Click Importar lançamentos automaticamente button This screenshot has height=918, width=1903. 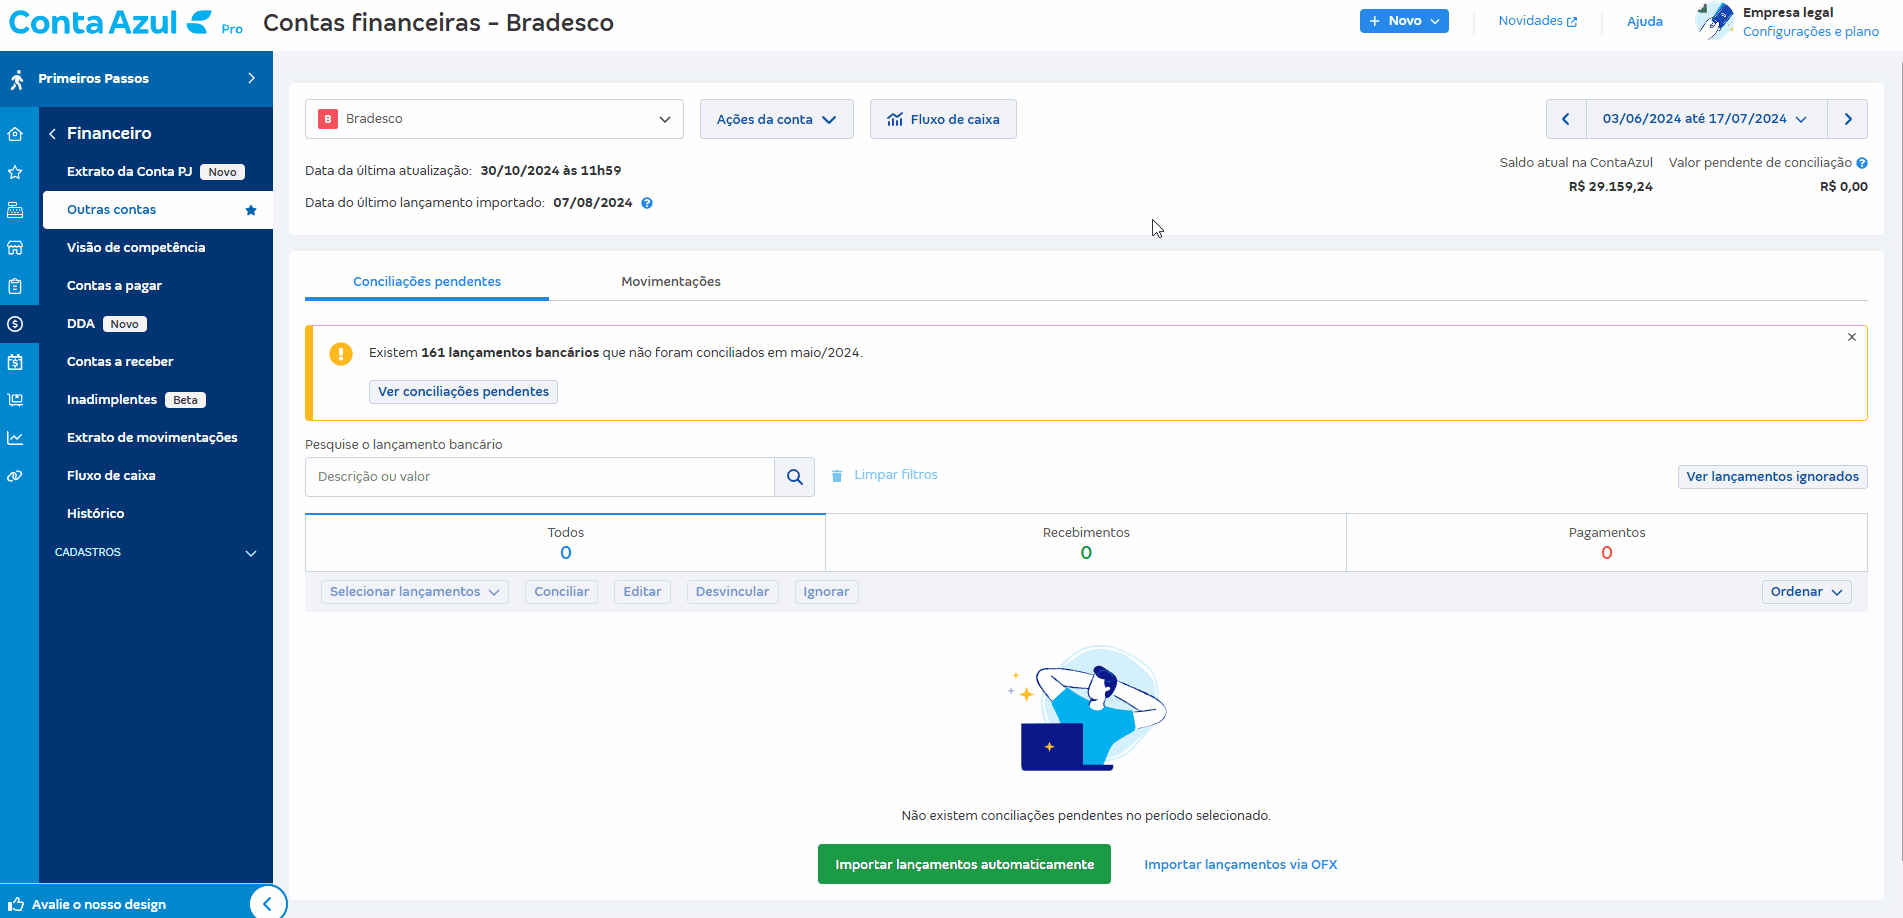coord(964,865)
